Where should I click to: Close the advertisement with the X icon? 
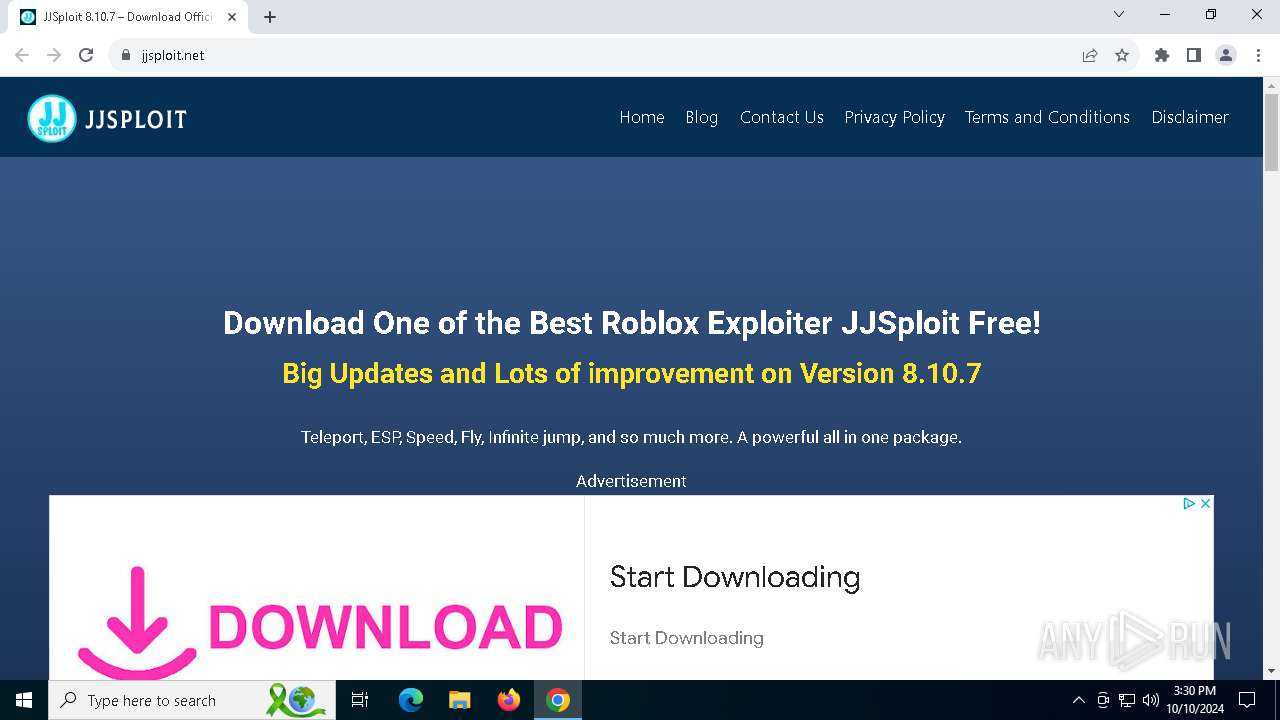1205,503
